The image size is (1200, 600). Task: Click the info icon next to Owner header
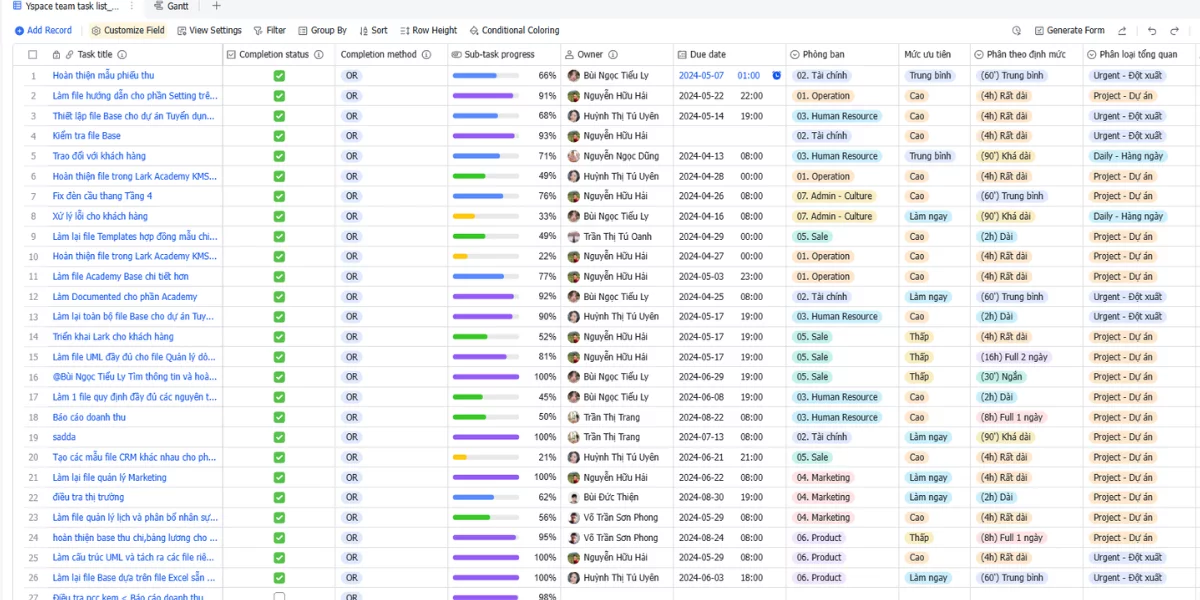(613, 55)
